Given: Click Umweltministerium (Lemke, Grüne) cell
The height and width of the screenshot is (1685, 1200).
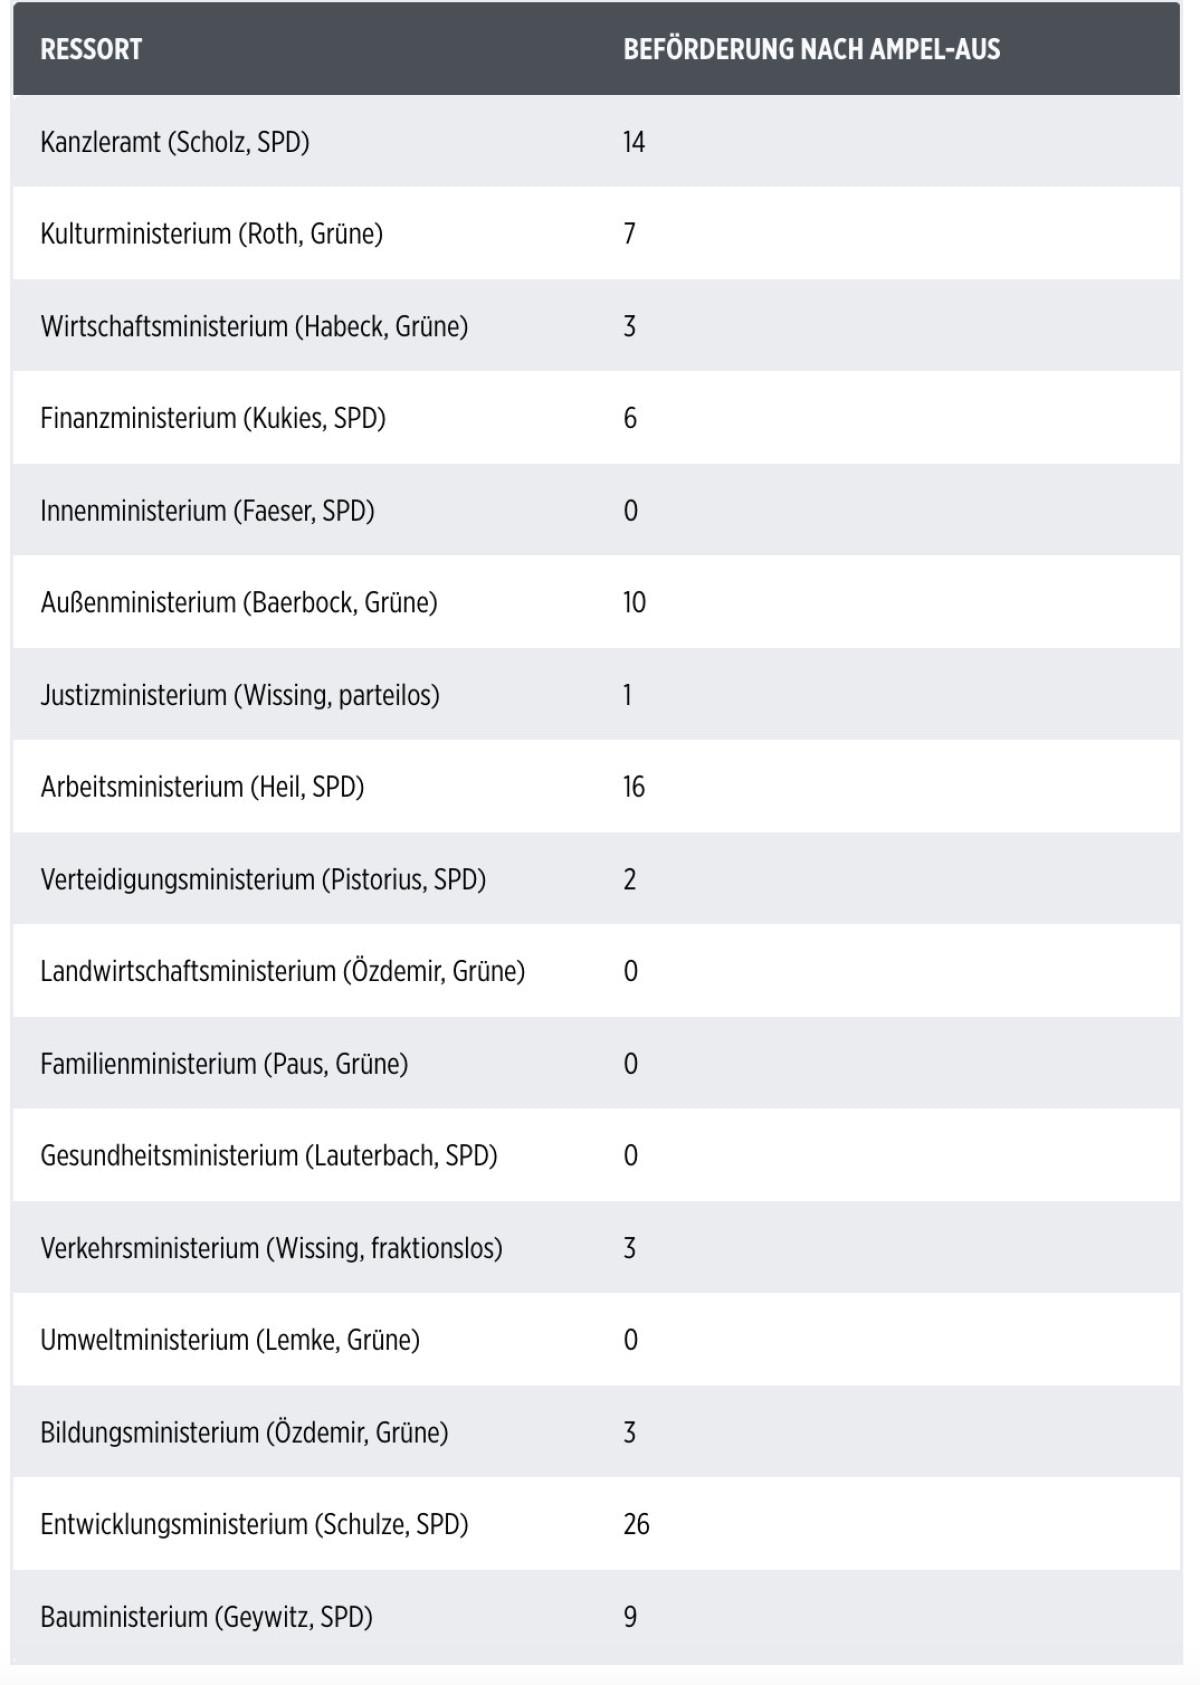Looking at the screenshot, I should click(230, 1340).
